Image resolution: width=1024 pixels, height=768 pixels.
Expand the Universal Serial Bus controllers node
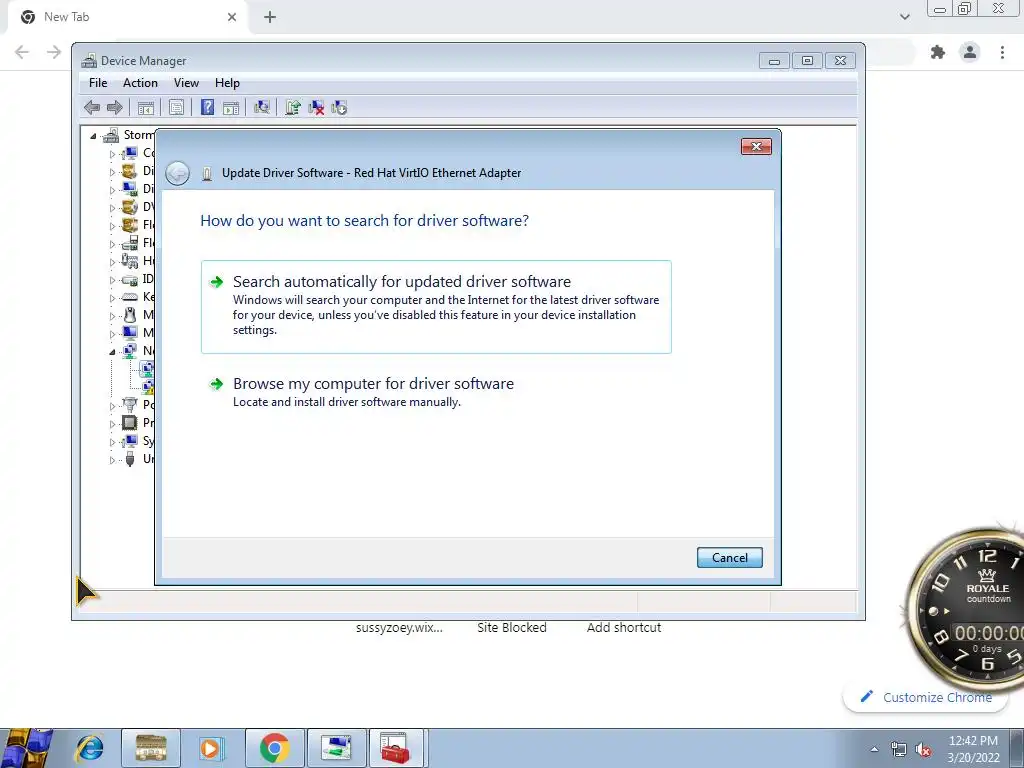click(112, 460)
